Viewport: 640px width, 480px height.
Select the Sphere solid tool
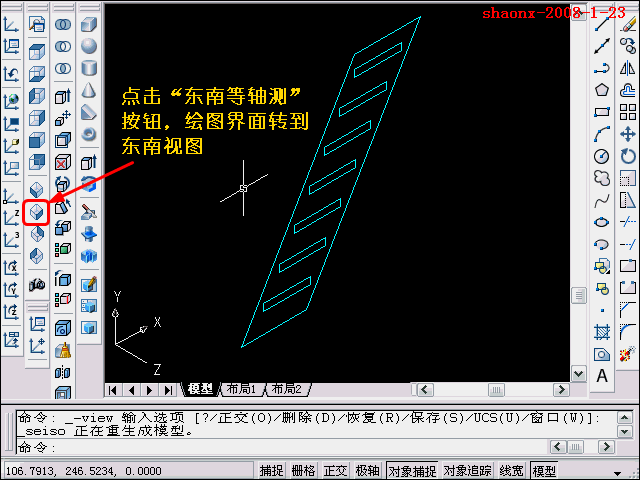click(89, 46)
